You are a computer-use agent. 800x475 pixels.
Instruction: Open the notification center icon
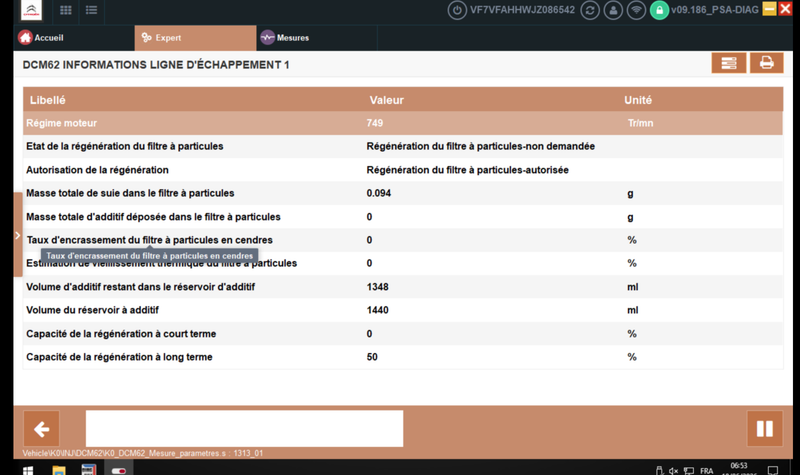[x=773, y=470]
